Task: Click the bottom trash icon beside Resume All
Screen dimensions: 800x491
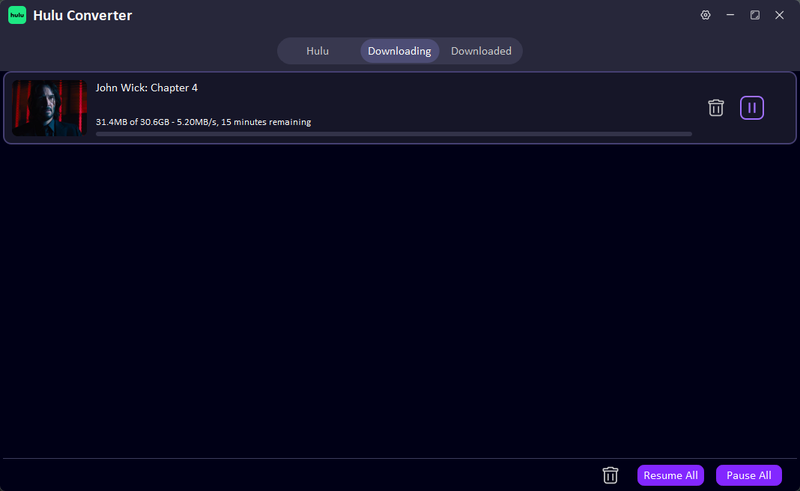Action: [610, 475]
